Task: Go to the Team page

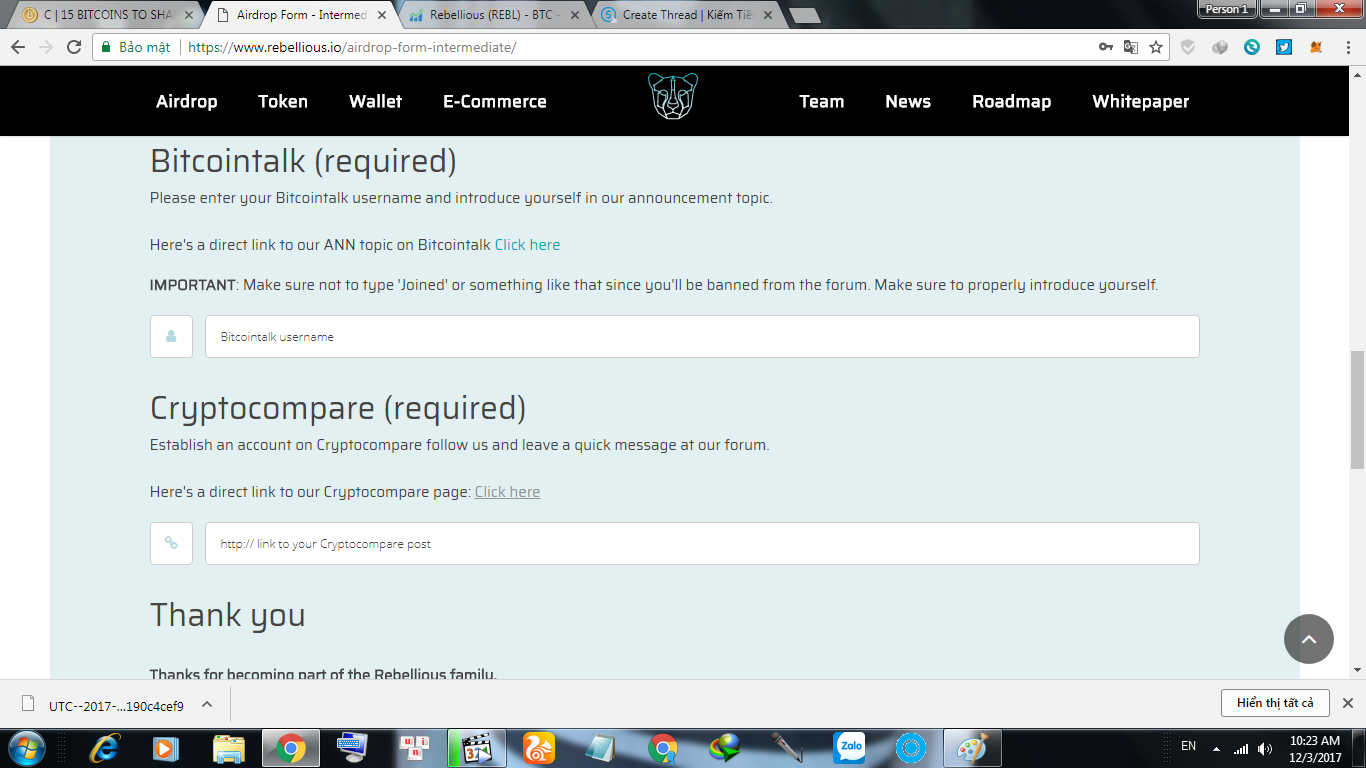Action: pyautogui.click(x=822, y=101)
